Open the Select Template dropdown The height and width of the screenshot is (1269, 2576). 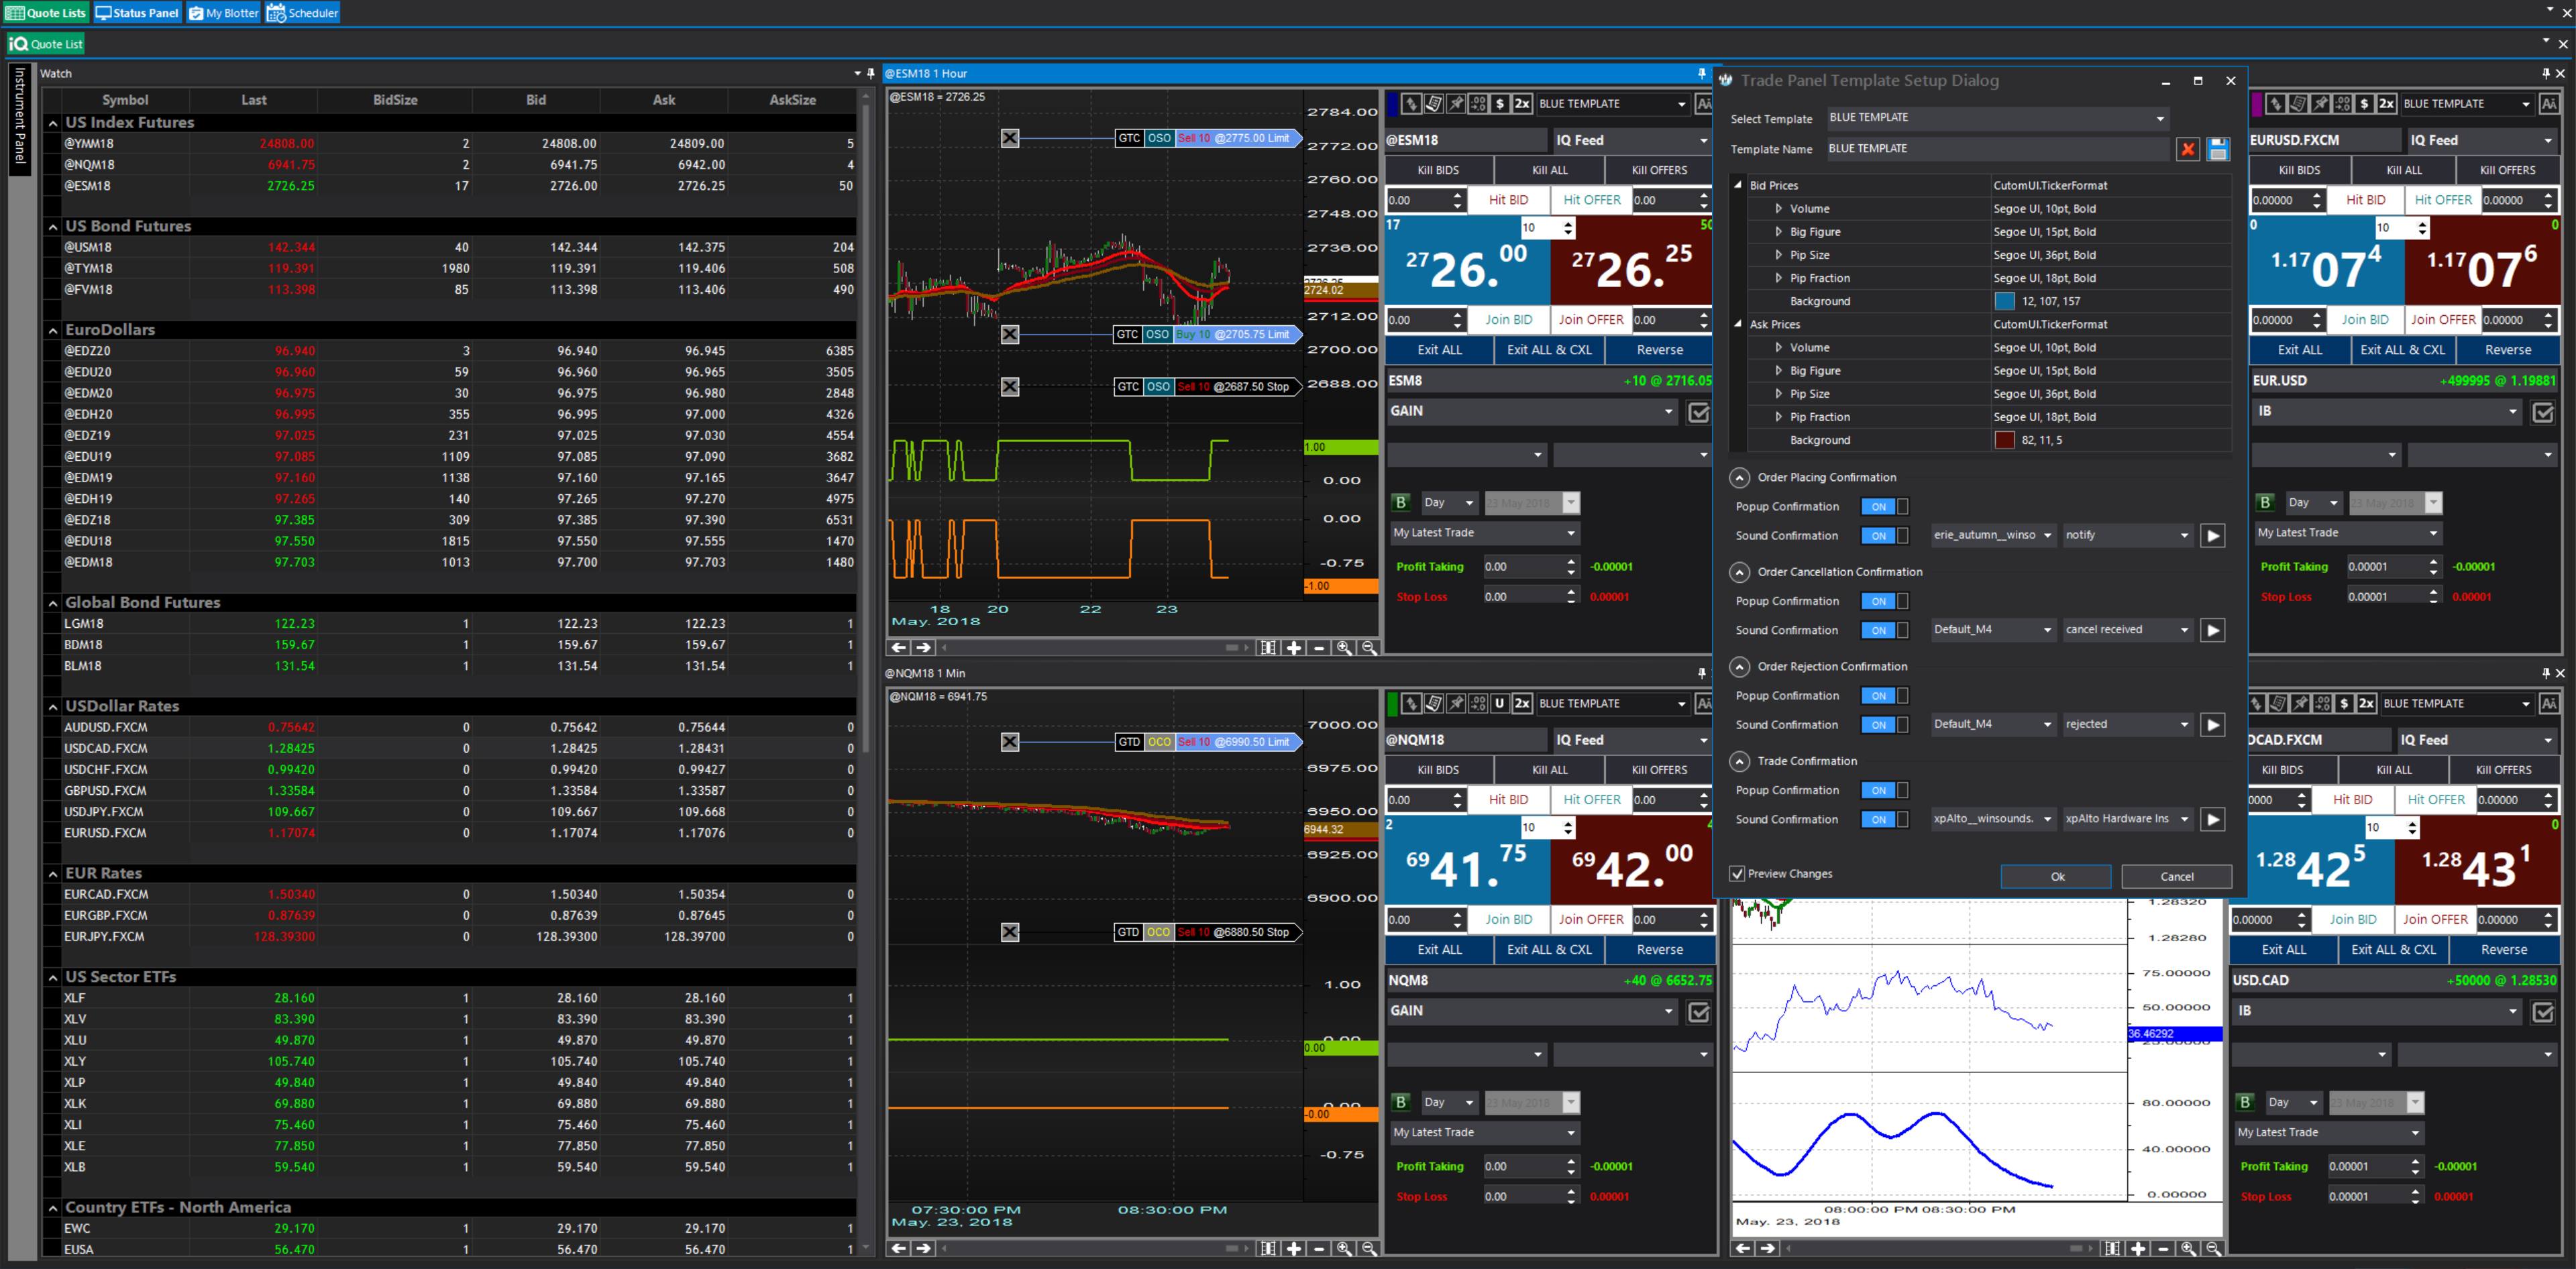pyautogui.click(x=2160, y=118)
